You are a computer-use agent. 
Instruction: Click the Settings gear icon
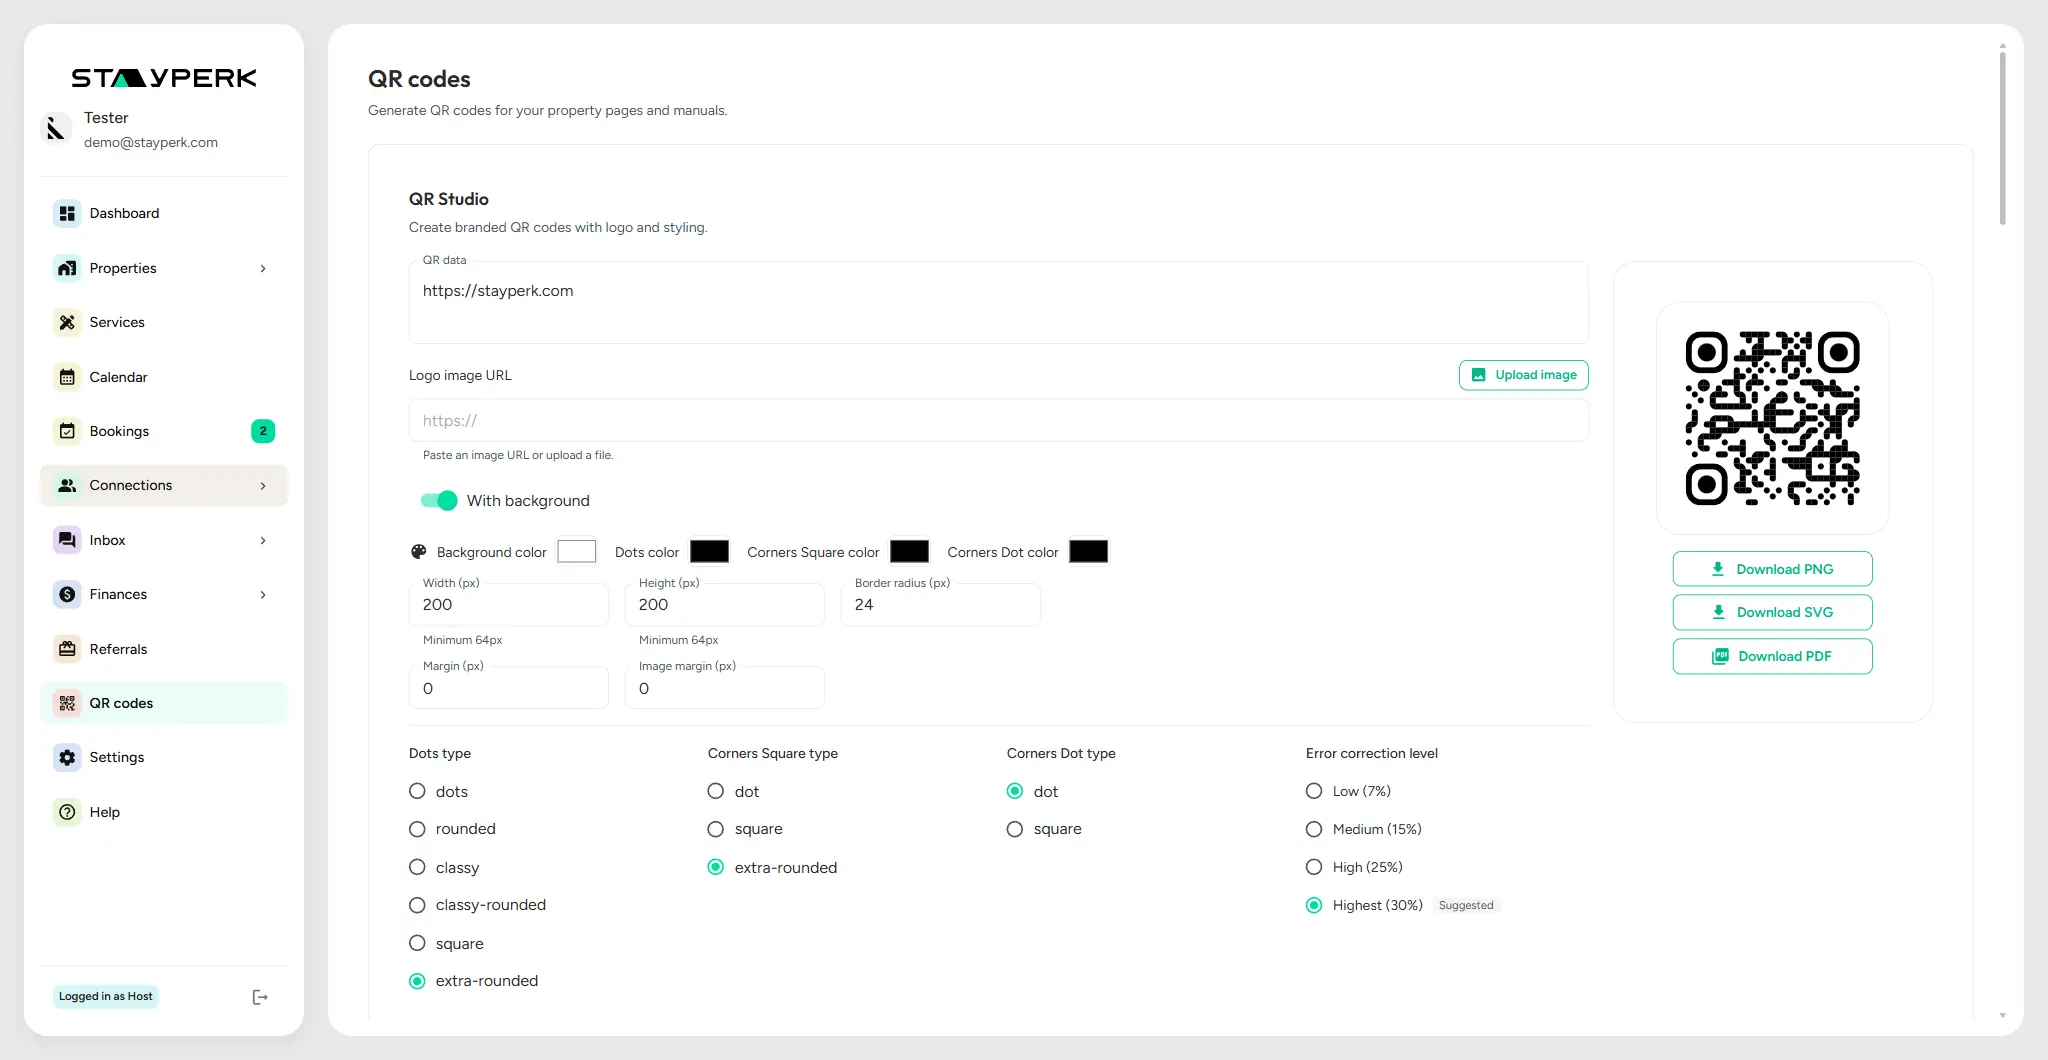pos(67,757)
